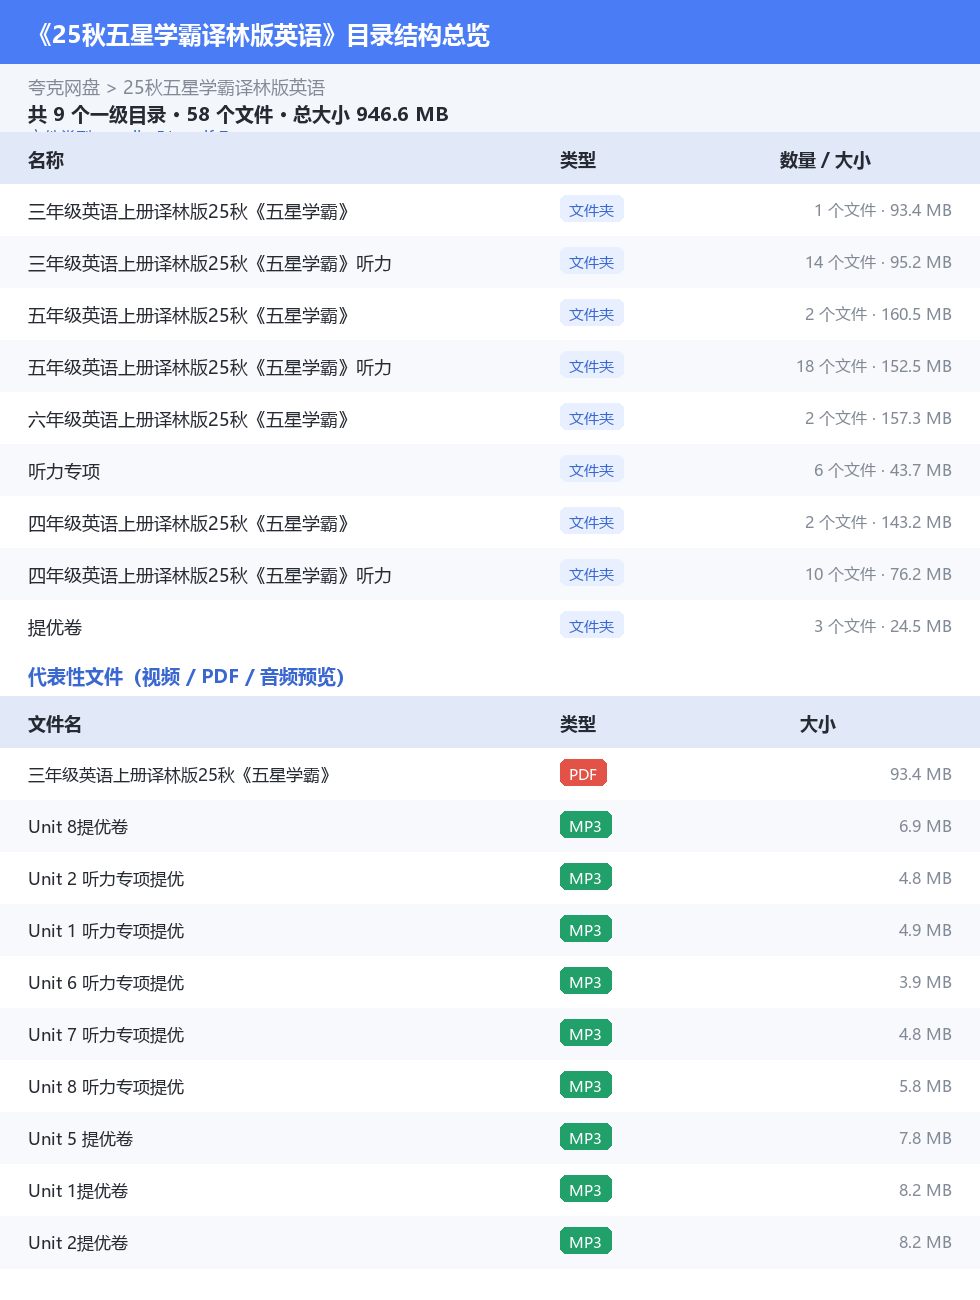This screenshot has width=980, height=1300.
Task: Select the 6 个文件 · 43.7 MB cell
Action: coord(882,470)
